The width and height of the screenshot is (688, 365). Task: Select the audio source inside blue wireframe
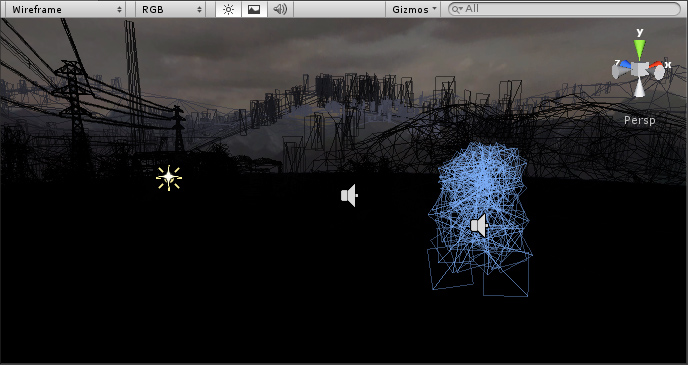479,225
